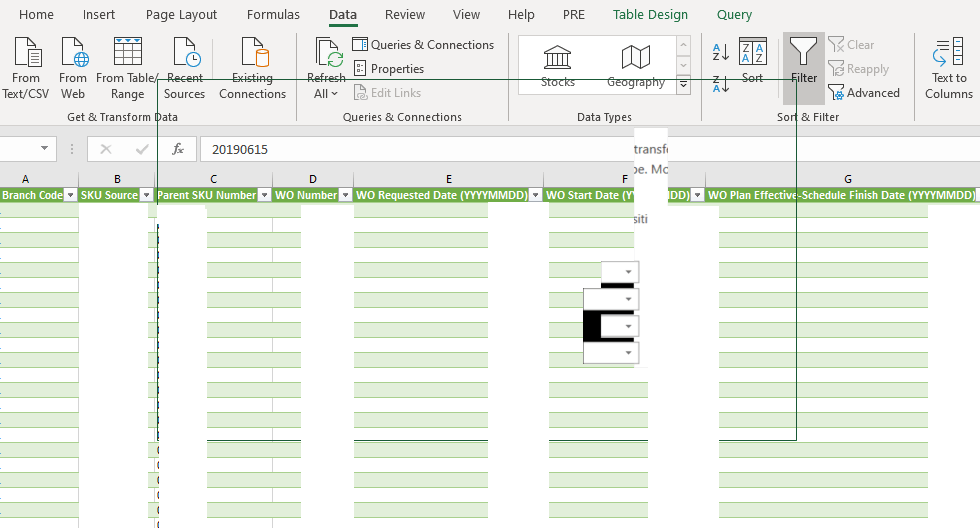
Task: Open WO Requested Date filter dropdown
Action: pos(535,195)
